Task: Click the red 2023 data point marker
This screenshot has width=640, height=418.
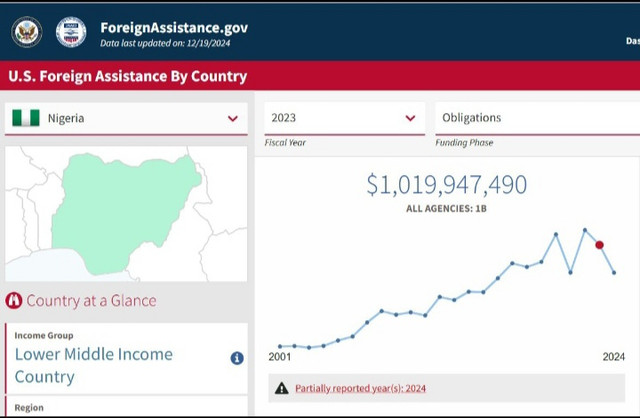Action: pyautogui.click(x=599, y=245)
